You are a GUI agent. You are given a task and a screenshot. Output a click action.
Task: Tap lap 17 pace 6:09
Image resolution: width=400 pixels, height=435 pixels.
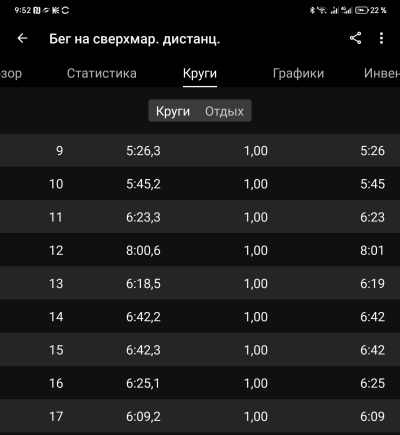click(372, 417)
